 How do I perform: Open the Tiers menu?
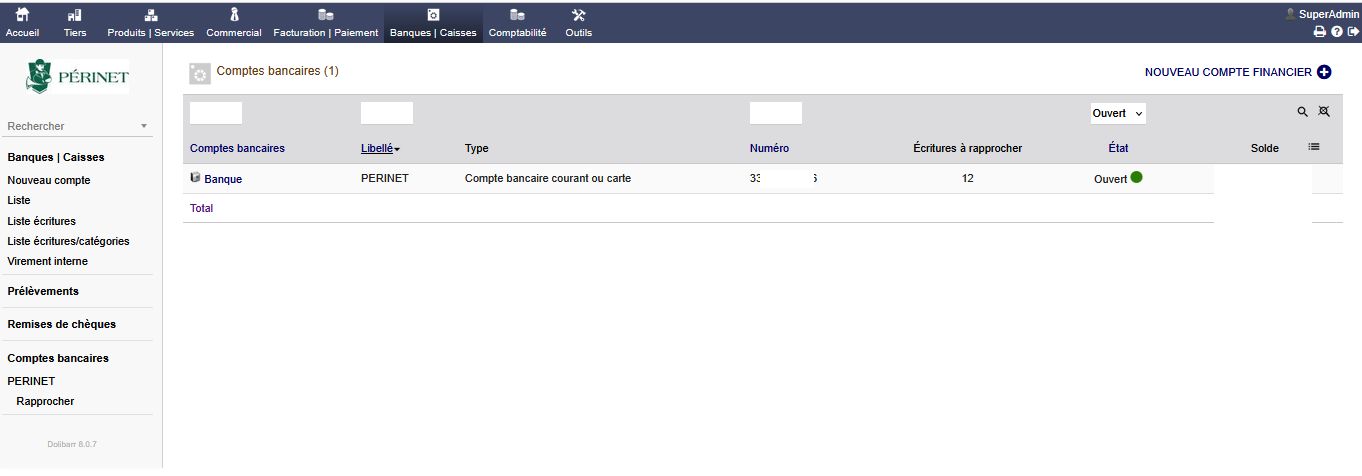(75, 23)
